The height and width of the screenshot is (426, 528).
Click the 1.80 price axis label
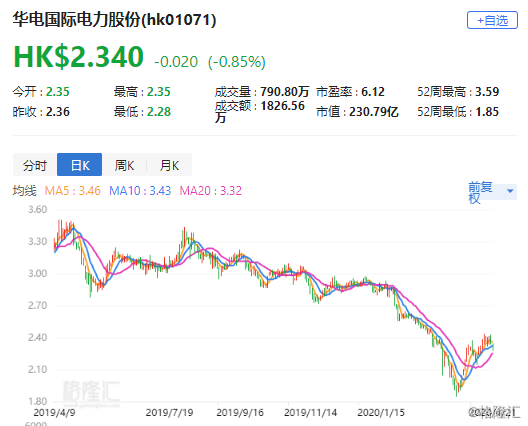37,401
